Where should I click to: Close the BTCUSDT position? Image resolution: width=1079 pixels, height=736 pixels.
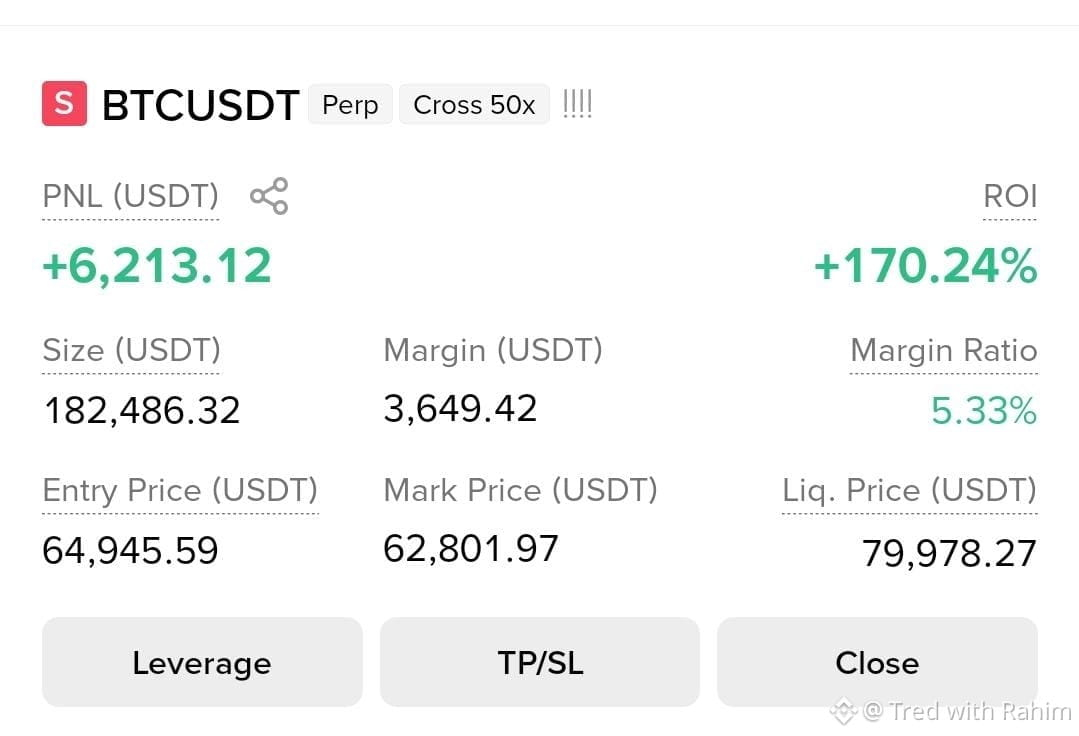pyautogui.click(x=877, y=662)
